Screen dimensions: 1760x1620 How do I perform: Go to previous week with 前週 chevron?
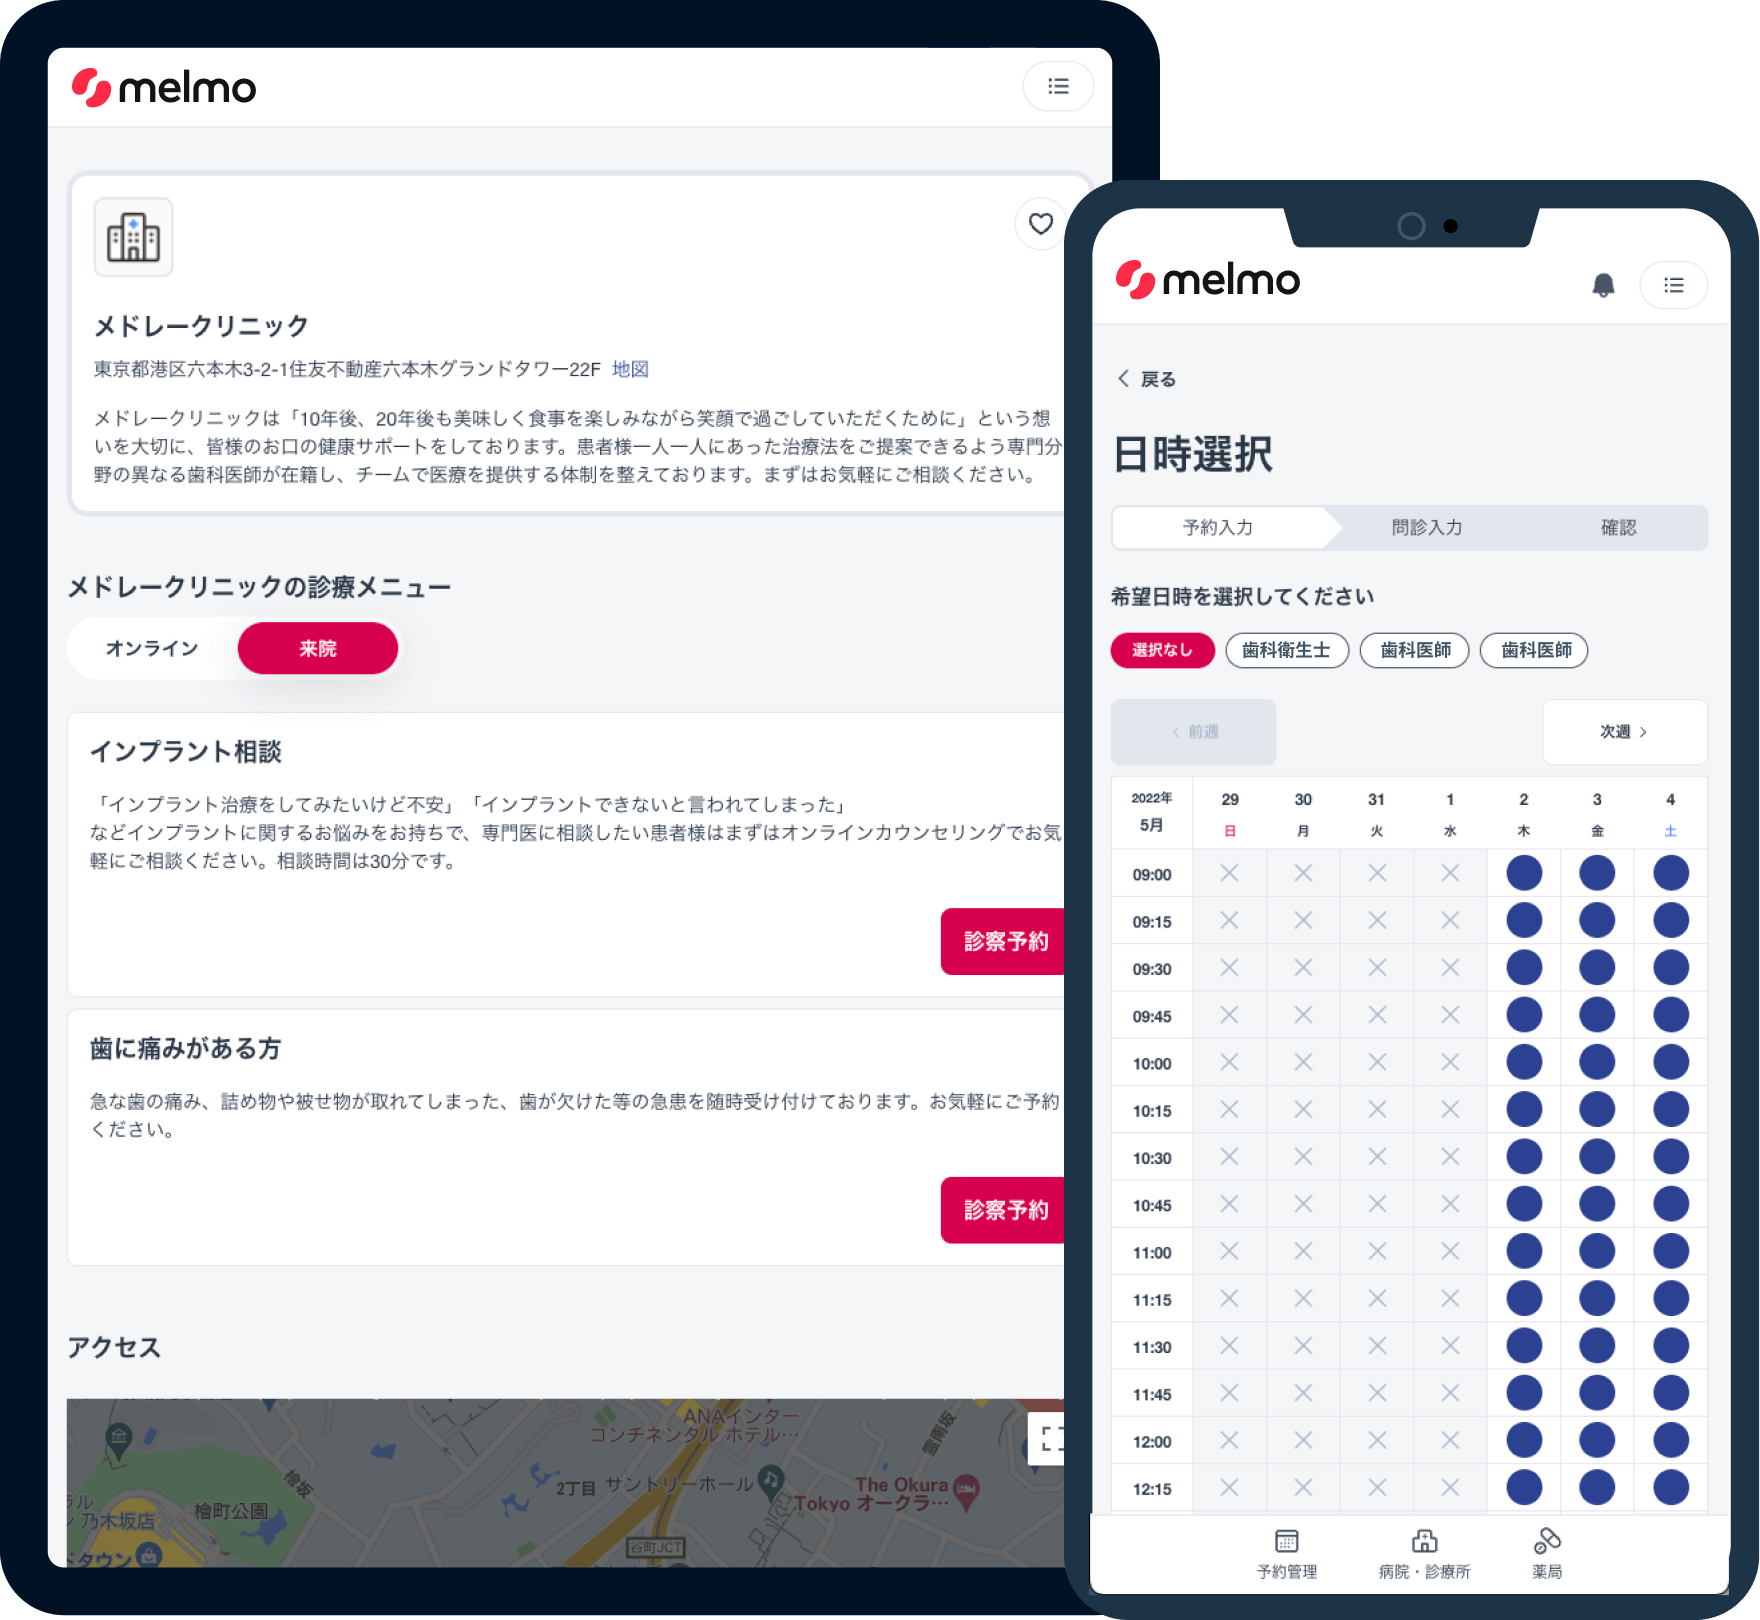pos(1193,732)
